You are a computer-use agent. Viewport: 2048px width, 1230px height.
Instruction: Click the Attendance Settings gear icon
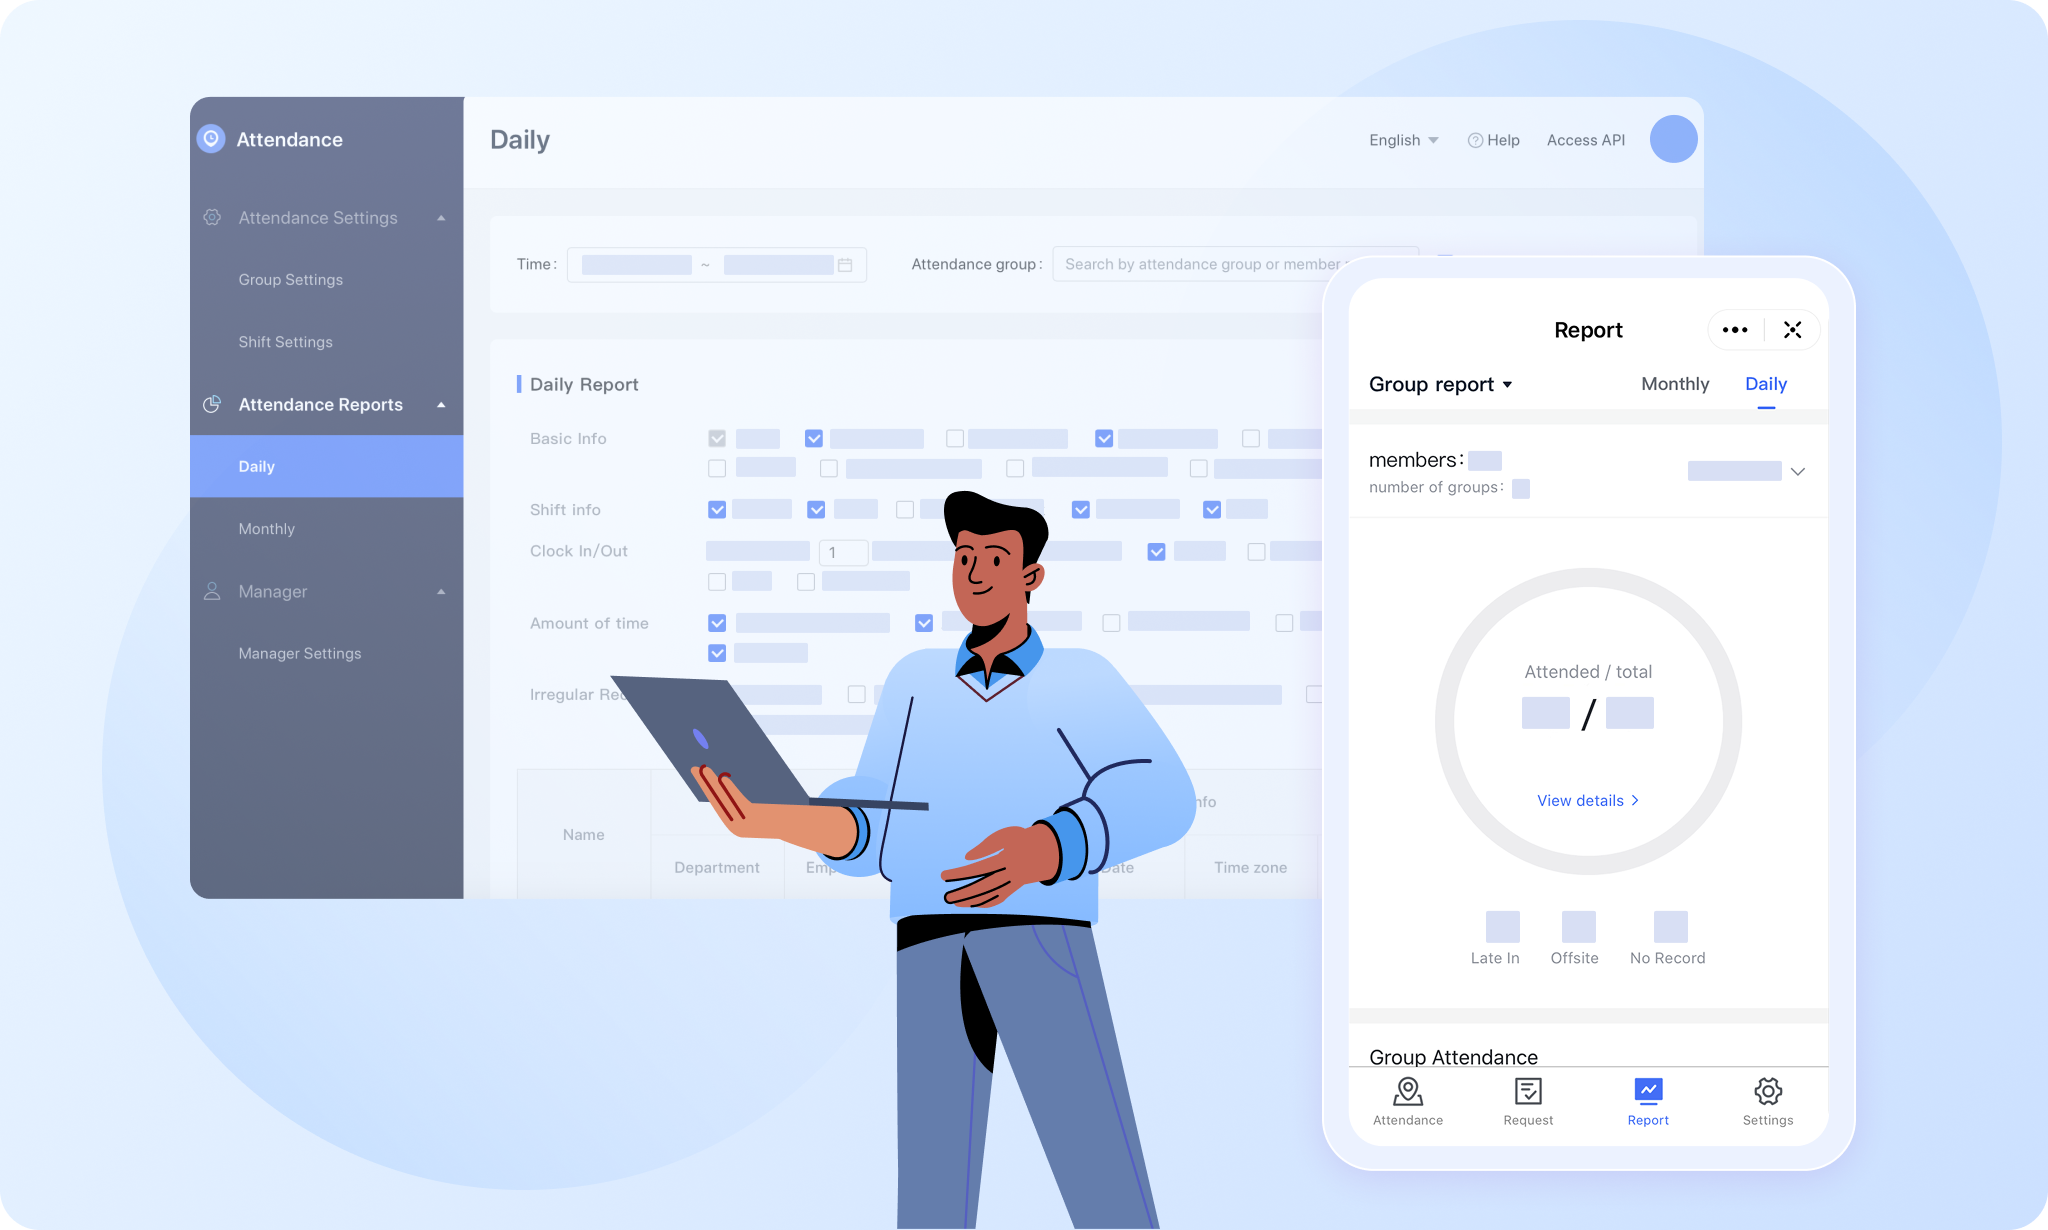tap(212, 217)
